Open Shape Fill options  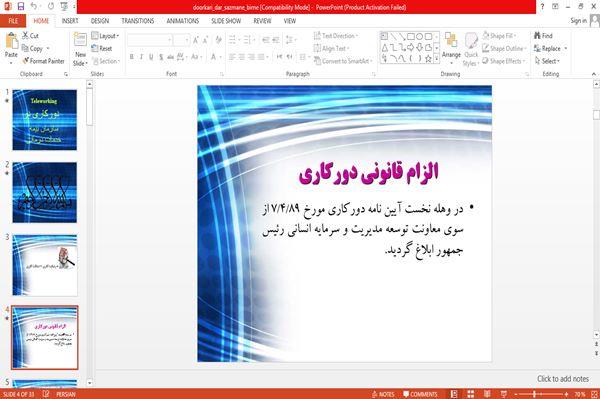[499, 36]
